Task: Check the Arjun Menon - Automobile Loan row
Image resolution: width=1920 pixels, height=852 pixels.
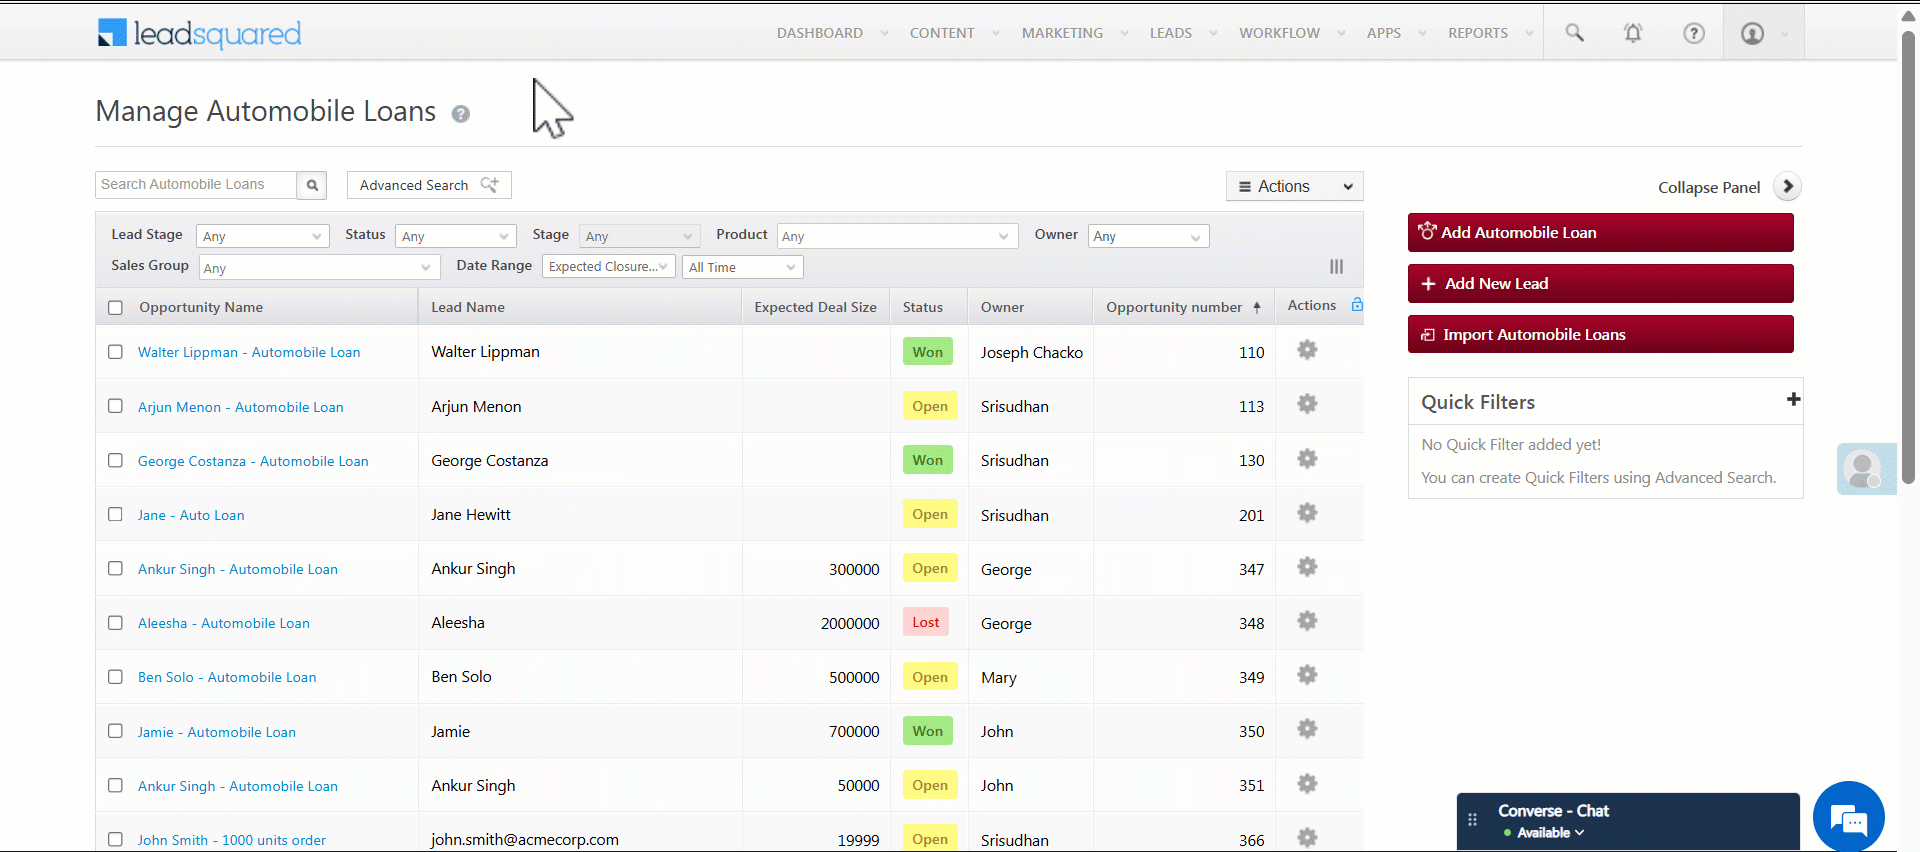Action: pos(115,406)
